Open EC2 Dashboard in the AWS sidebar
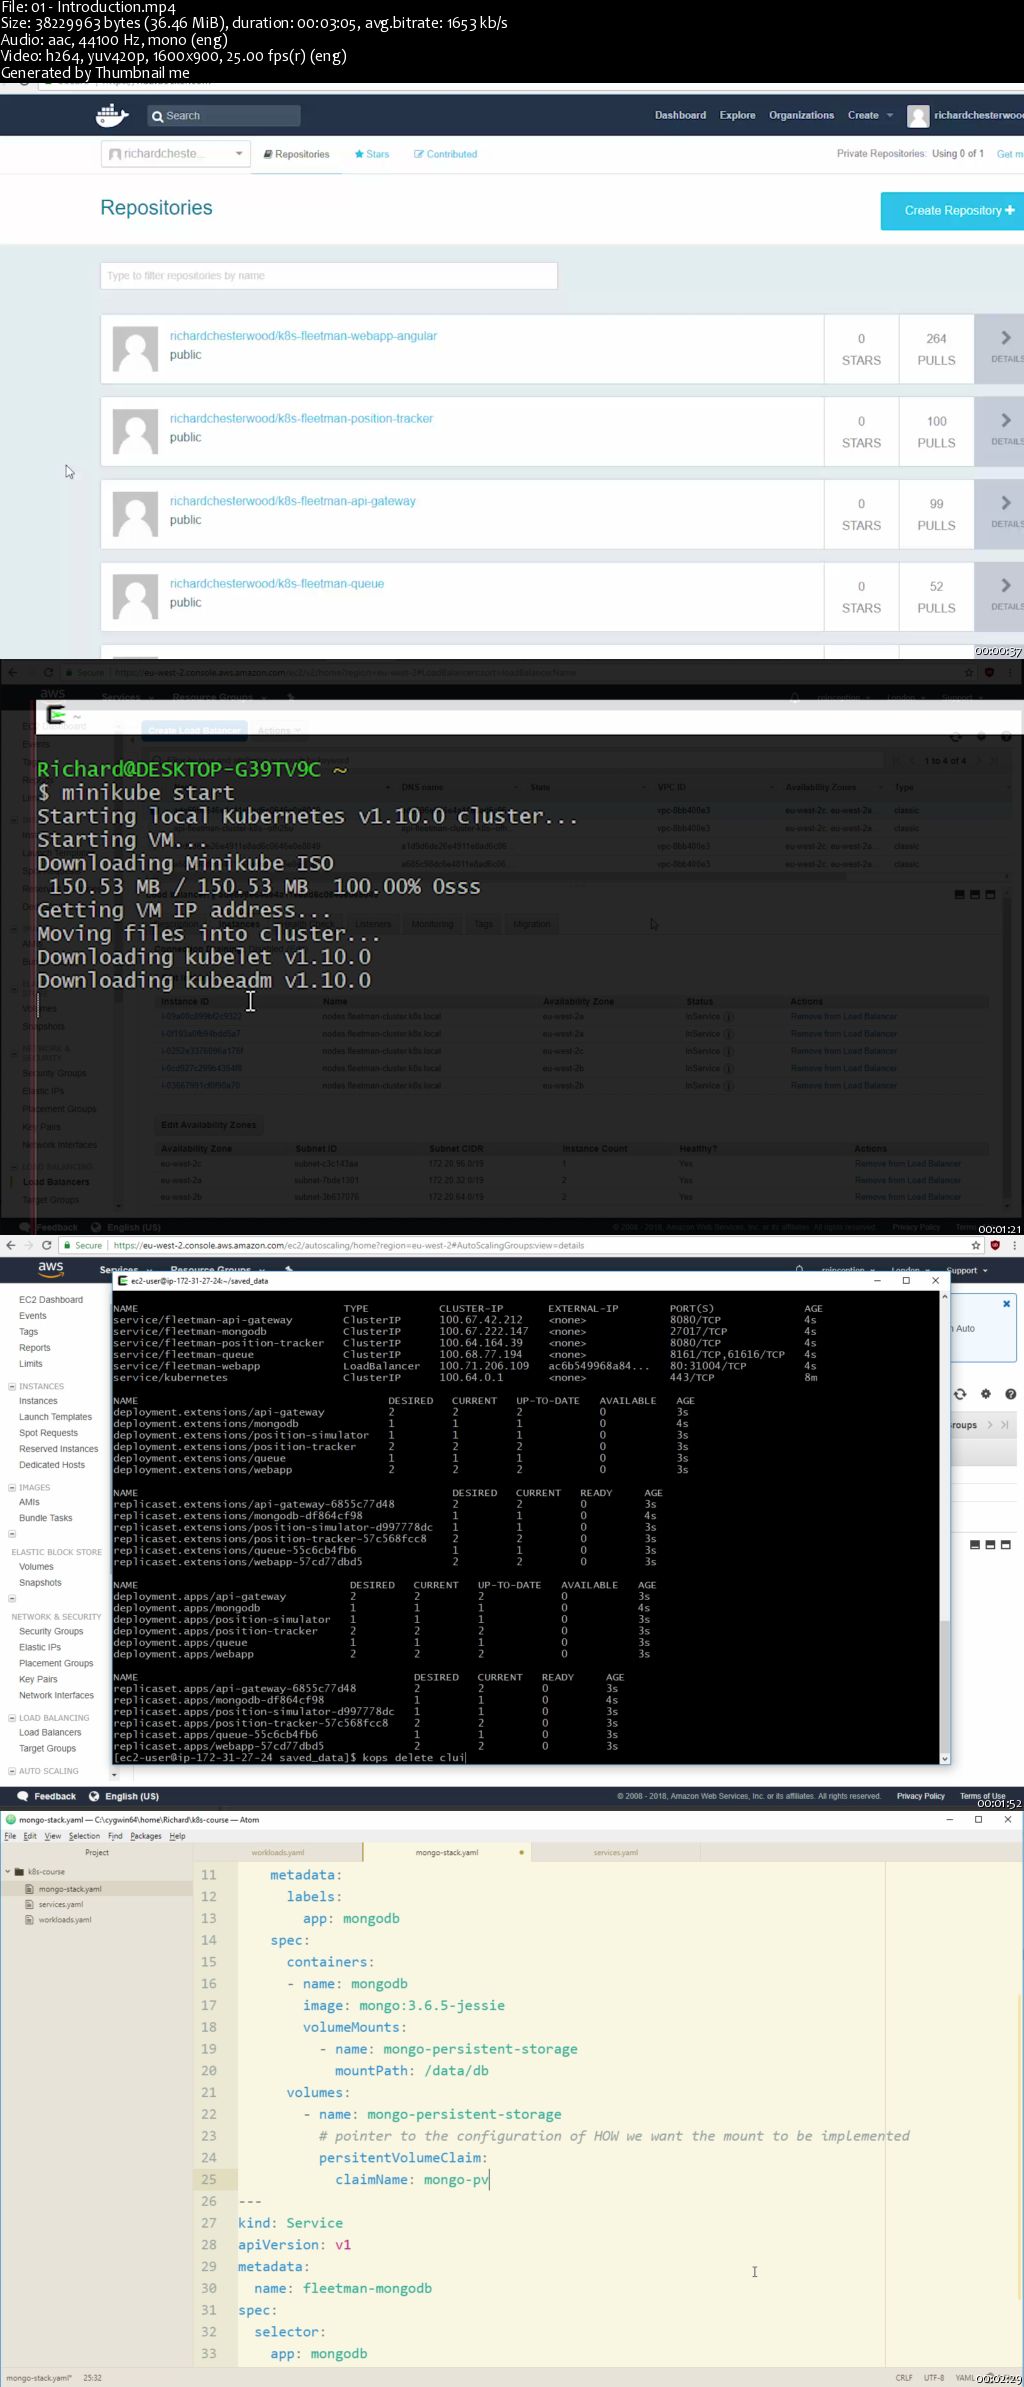Screen dimensions: 1024x2387 pos(51,1300)
